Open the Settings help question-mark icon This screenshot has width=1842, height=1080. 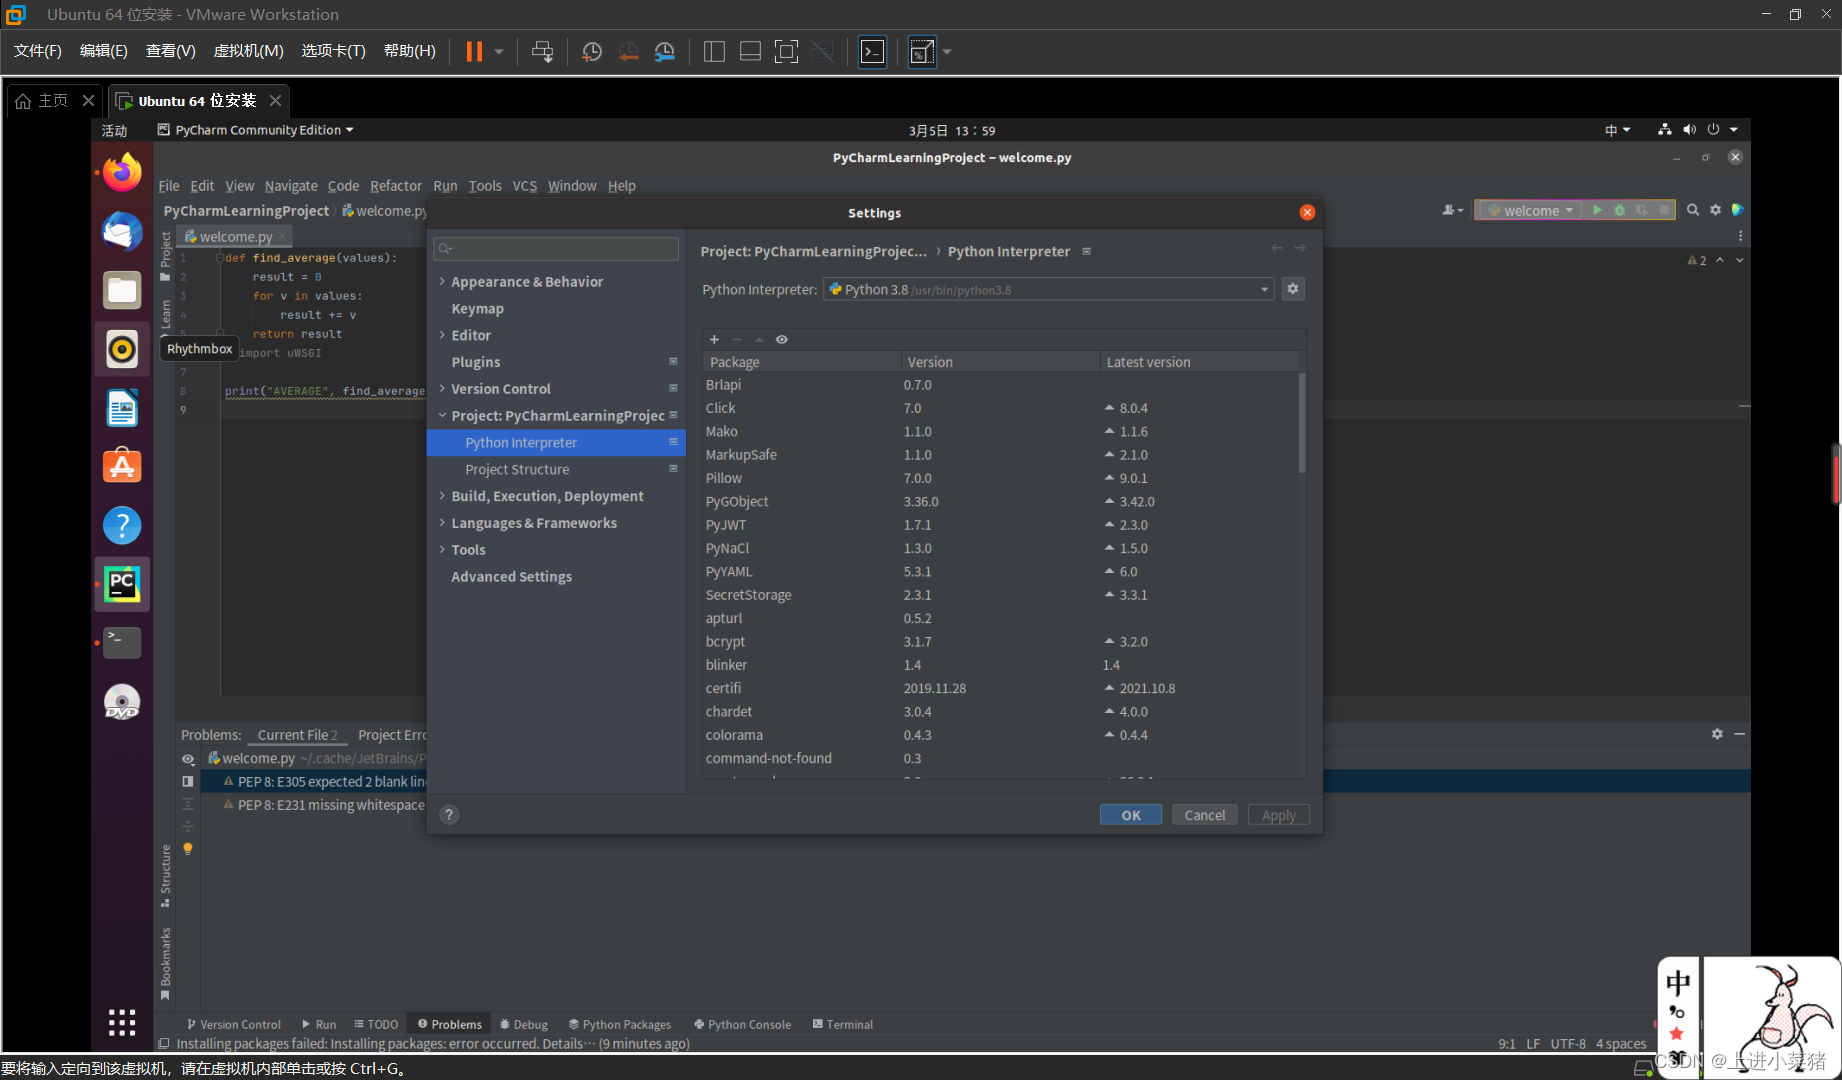click(x=448, y=814)
